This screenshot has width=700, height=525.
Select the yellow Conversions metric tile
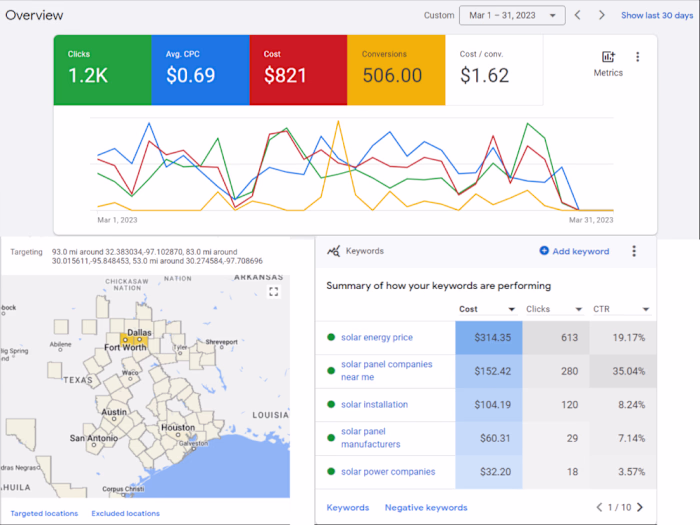(x=396, y=70)
